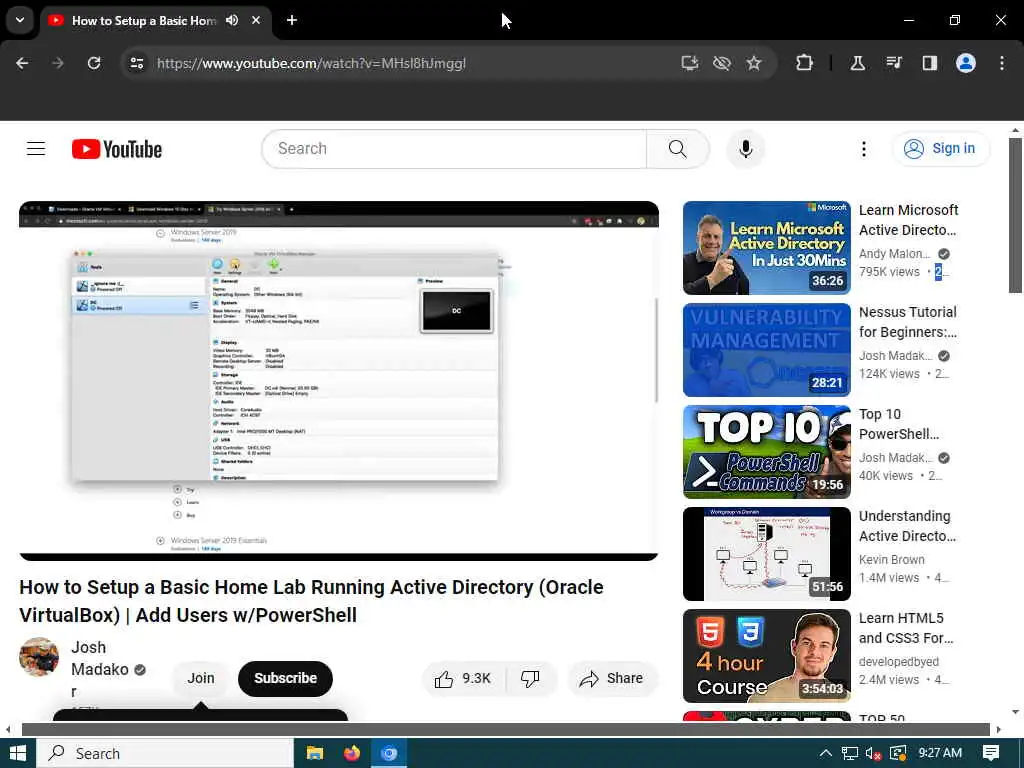This screenshot has height=768, width=1024.
Task: Open Chrome three-dot menu
Action: 1002,63
